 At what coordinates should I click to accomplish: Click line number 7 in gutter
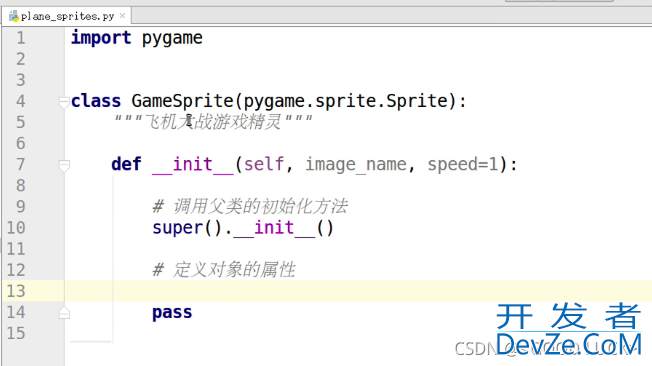[21, 165]
